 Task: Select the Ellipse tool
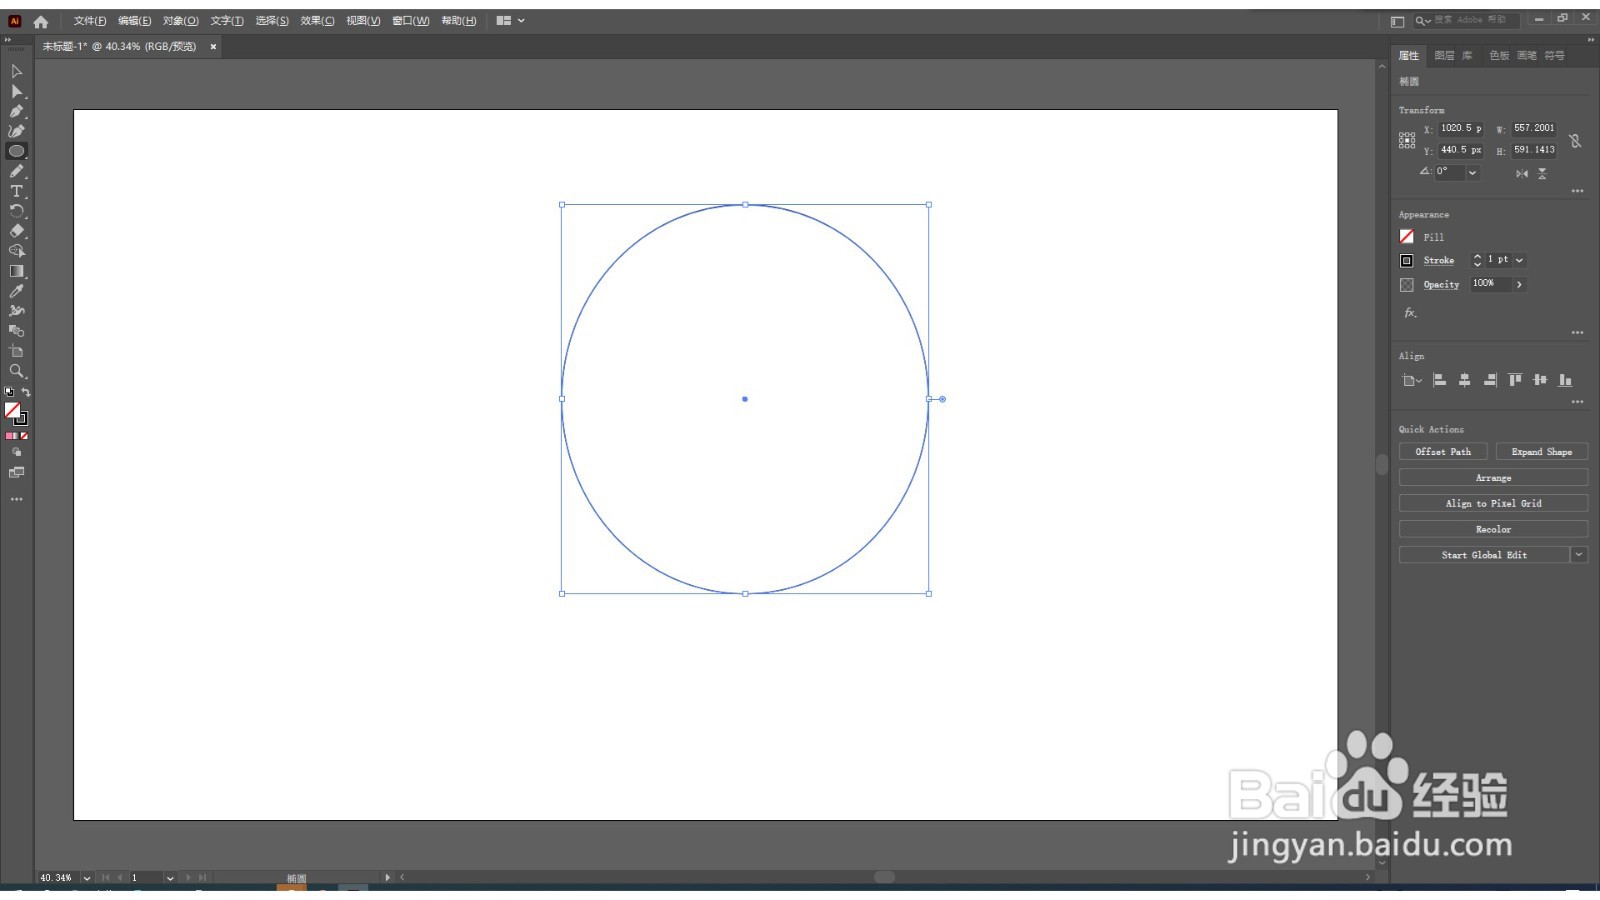tap(16, 151)
